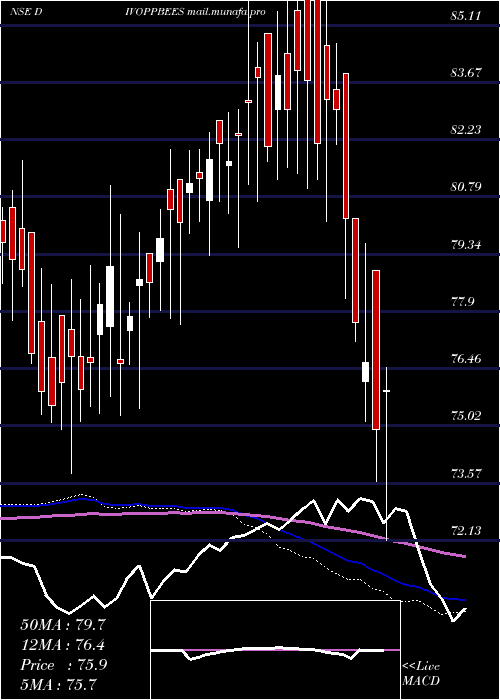
Task: Click the IVOPPBEES mail.munafa.pro title
Action: 196,12
